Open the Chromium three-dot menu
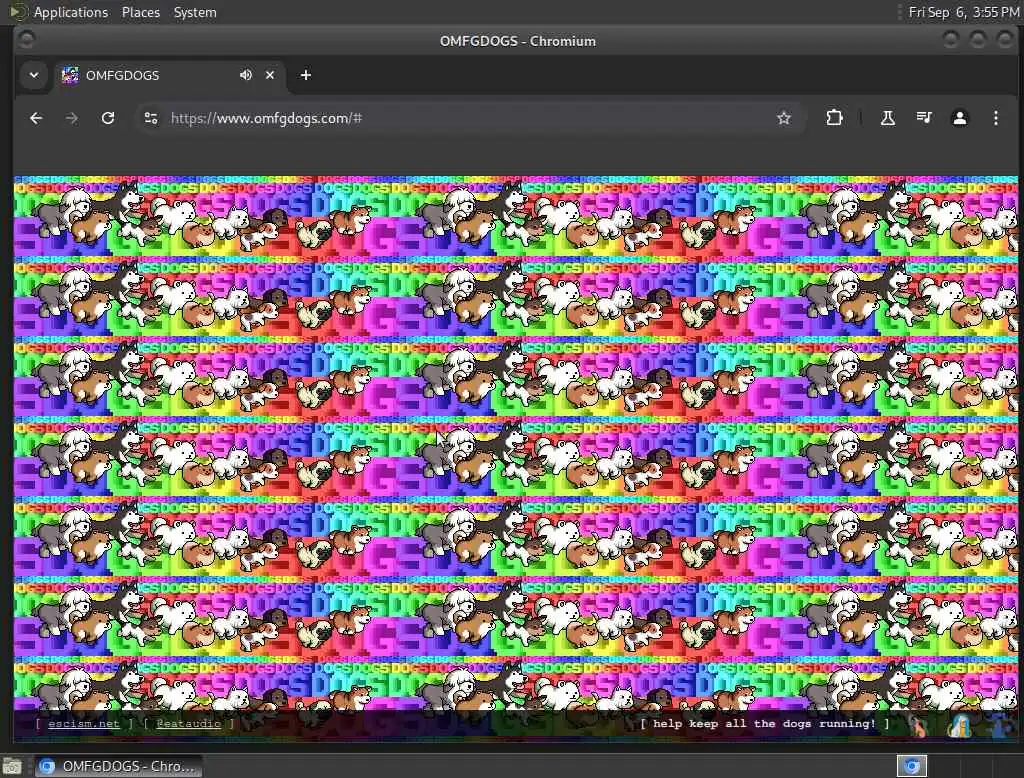This screenshot has width=1024, height=778. point(995,118)
